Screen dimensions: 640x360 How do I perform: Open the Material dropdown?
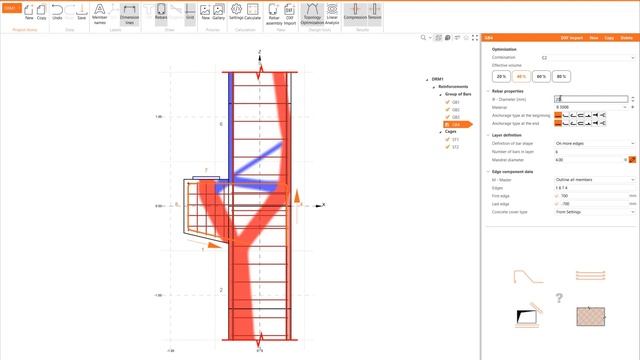tap(591, 107)
